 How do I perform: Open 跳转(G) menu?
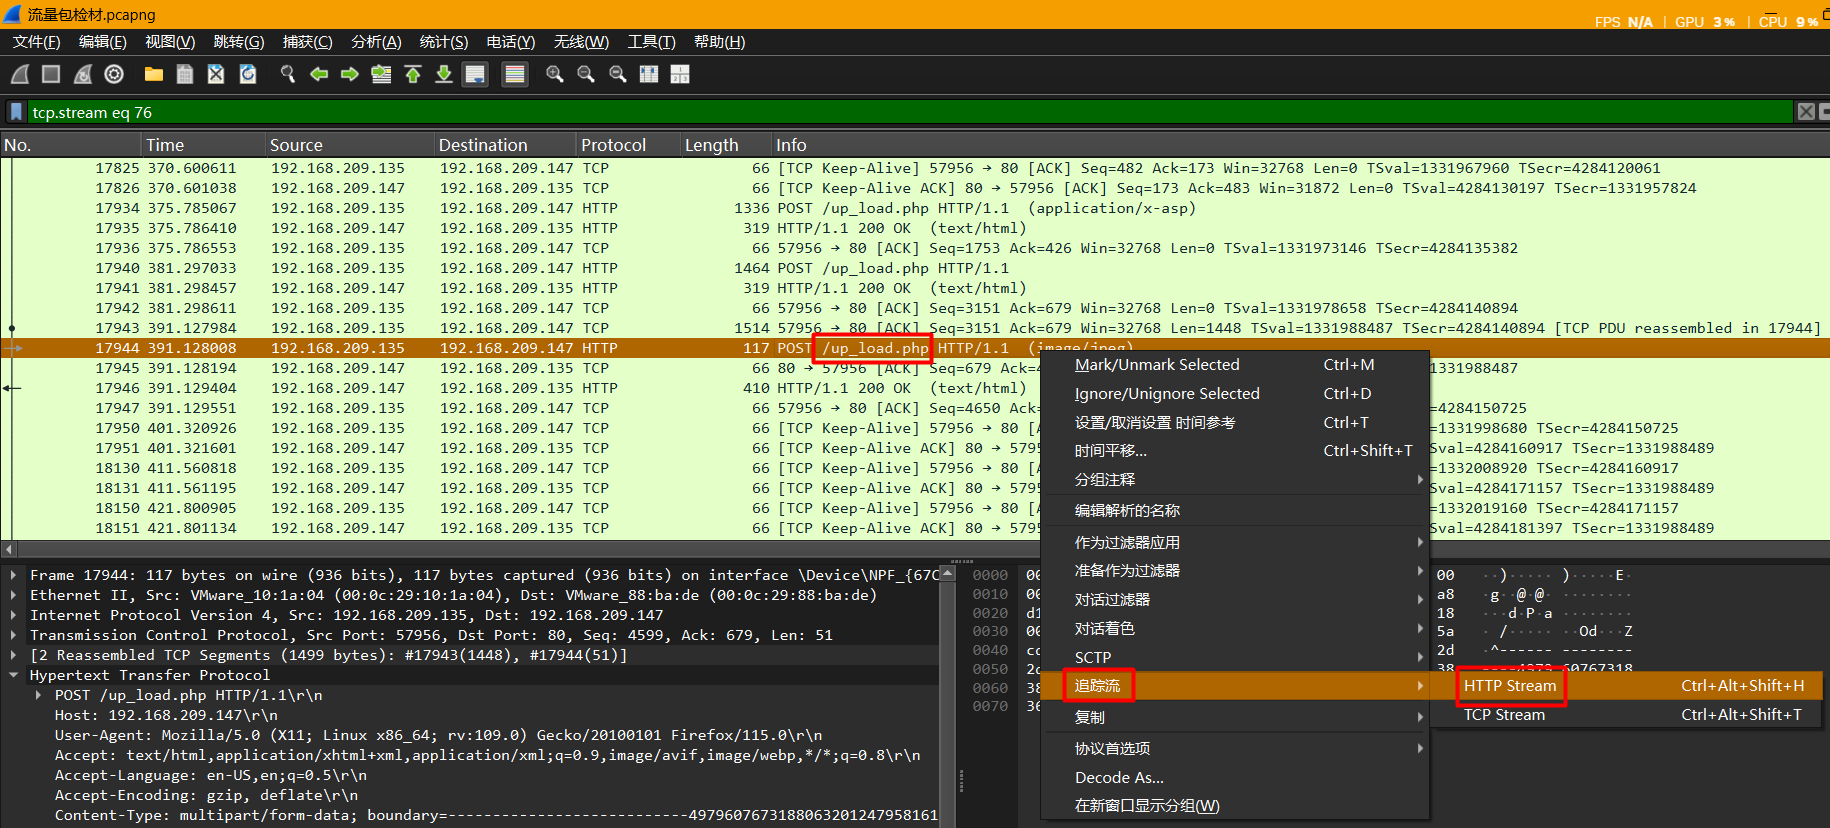(x=239, y=42)
